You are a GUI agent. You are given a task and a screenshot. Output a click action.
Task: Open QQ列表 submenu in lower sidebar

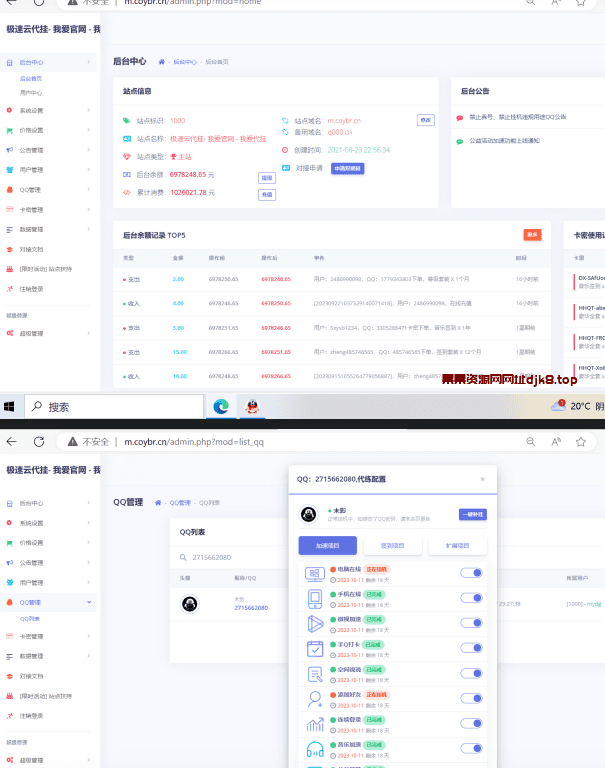[x=30, y=619]
